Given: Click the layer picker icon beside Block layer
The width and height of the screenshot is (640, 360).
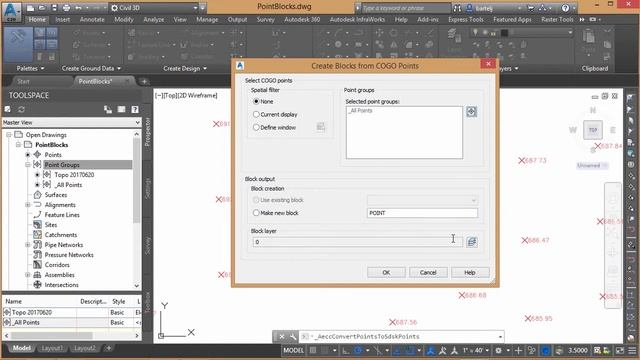Looking at the screenshot, I should click(x=472, y=242).
